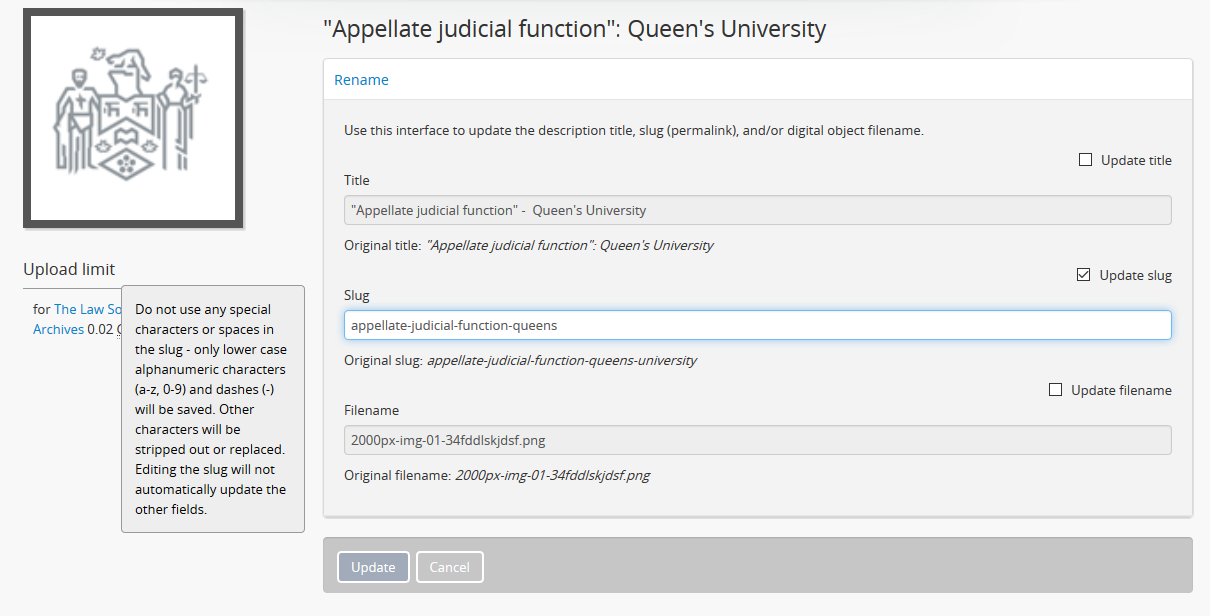Uncheck the Update slug checkbox
1210x616 pixels.
click(1083, 275)
